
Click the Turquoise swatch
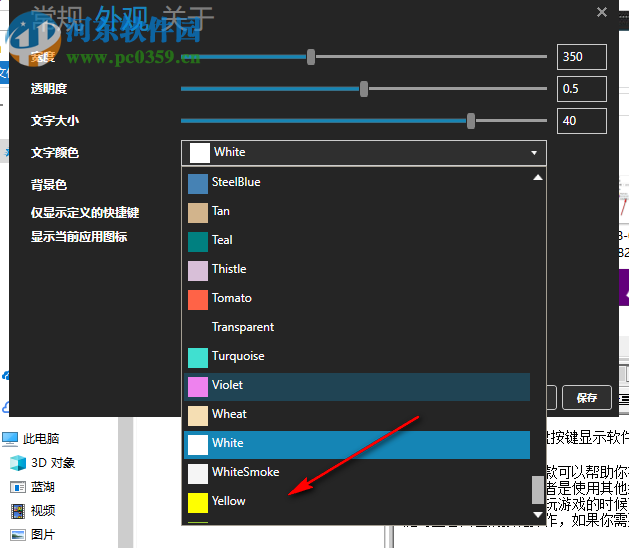198,358
